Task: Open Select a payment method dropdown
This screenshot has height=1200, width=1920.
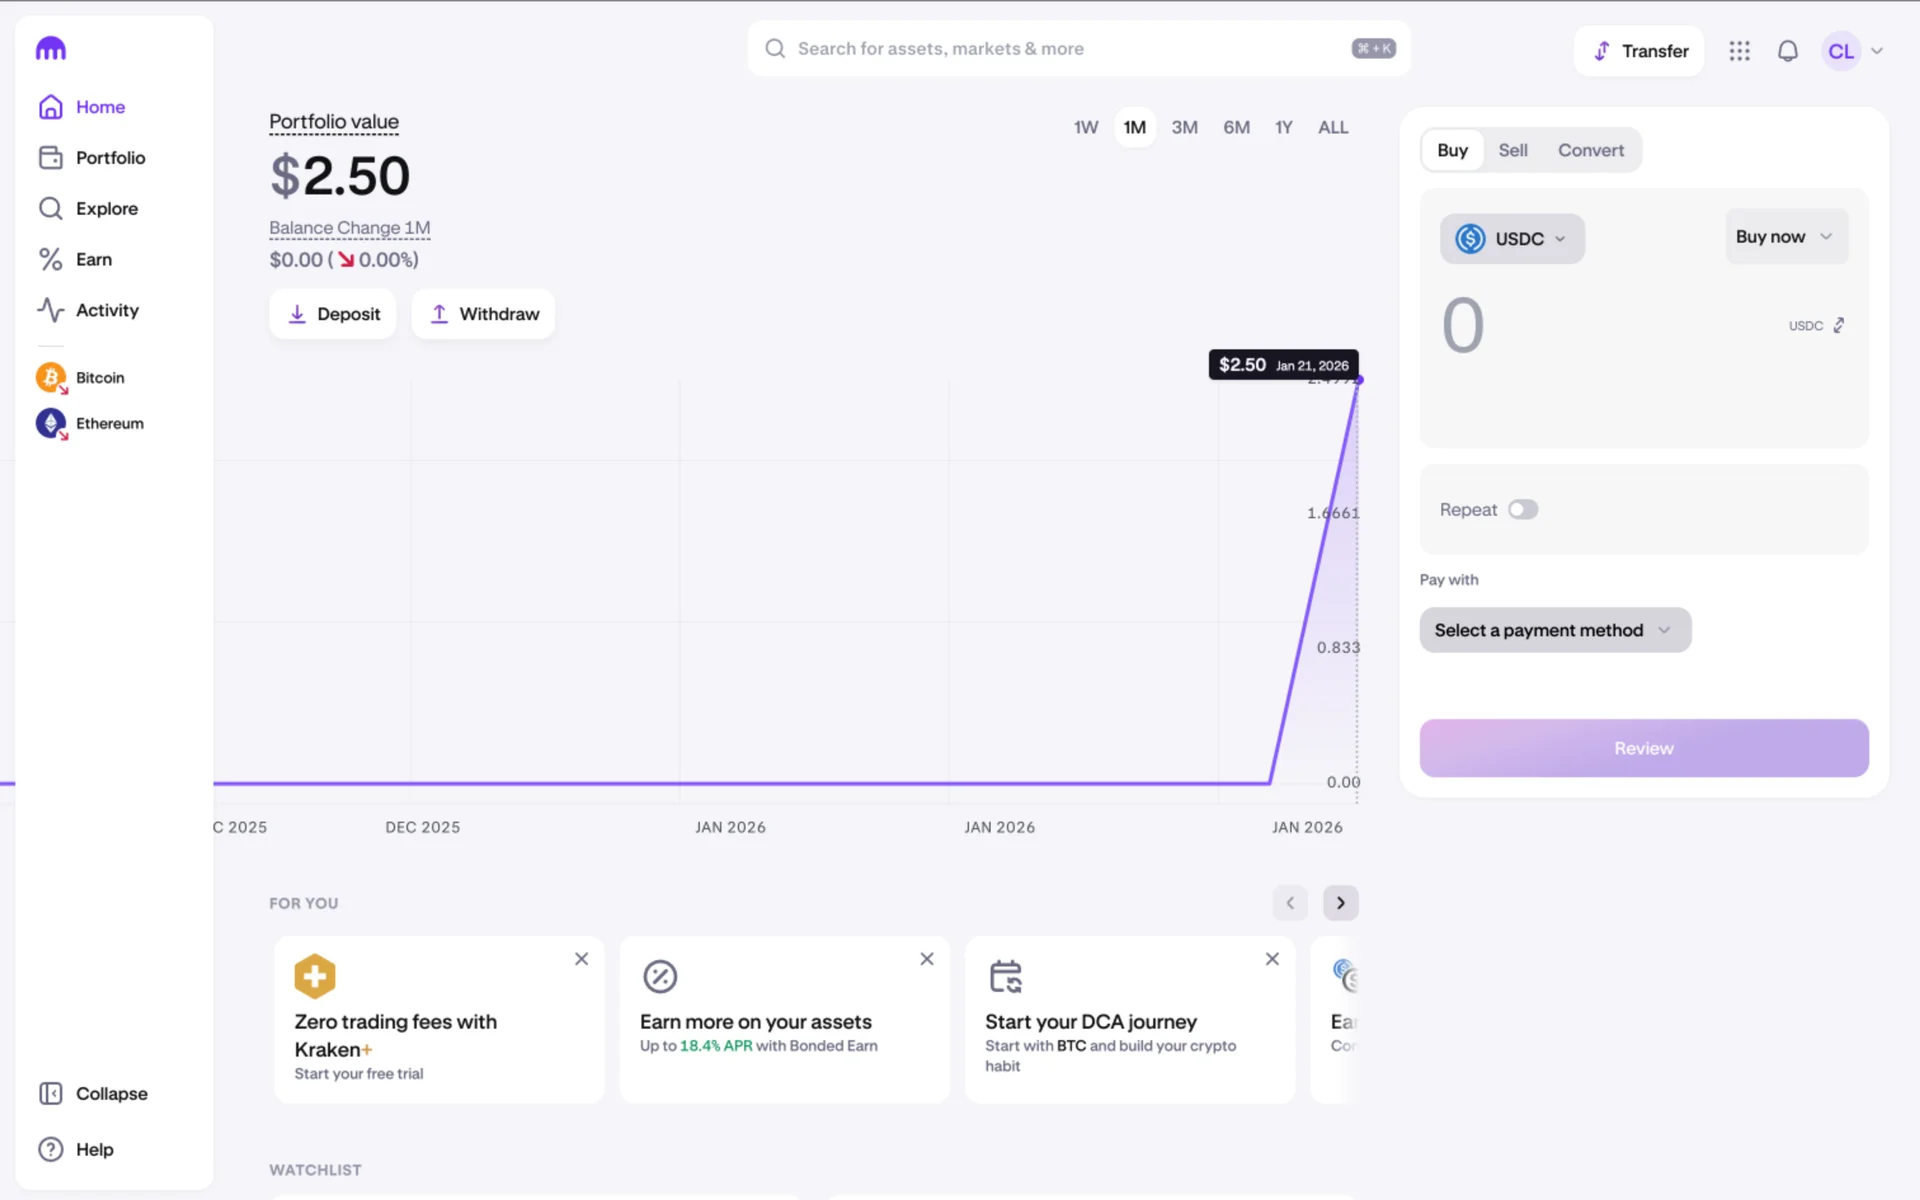Action: coord(1554,630)
